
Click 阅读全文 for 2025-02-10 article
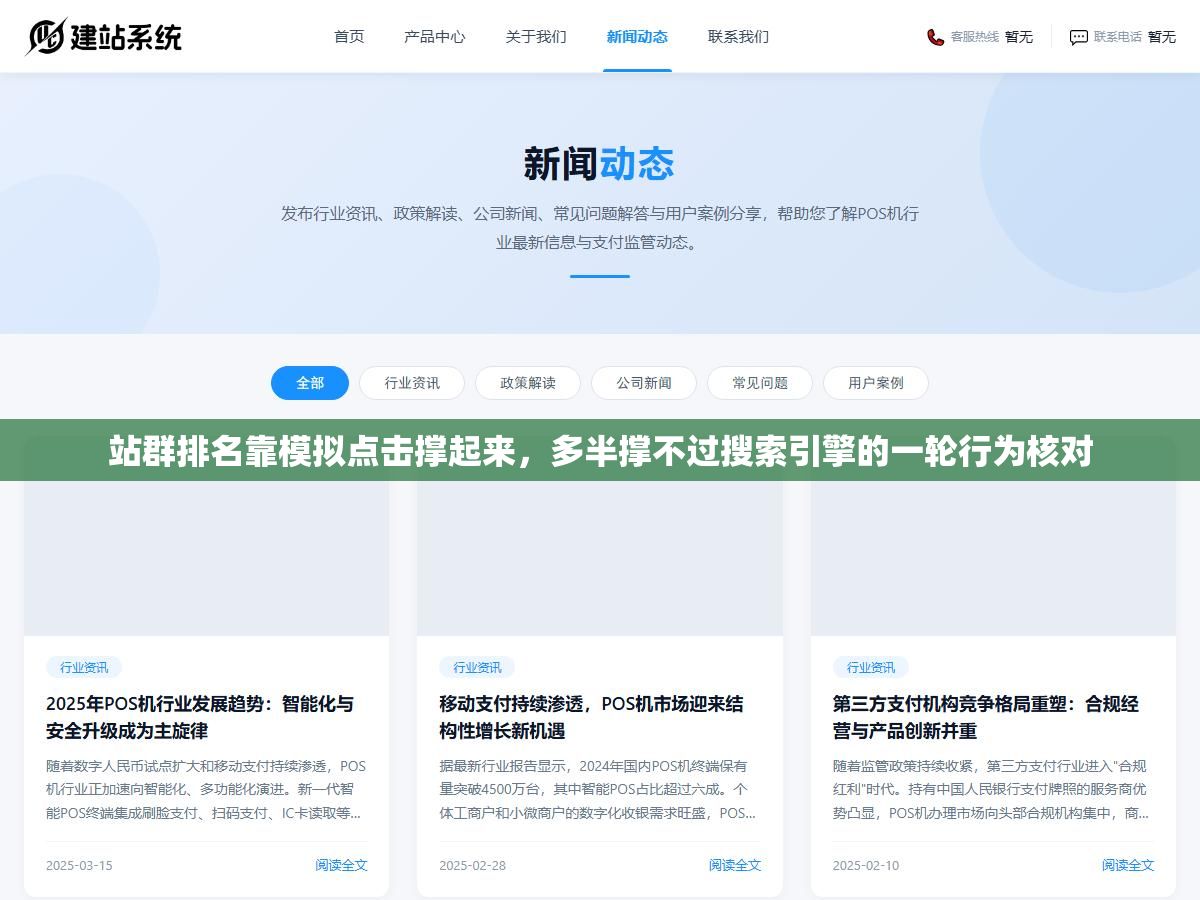pos(1128,865)
